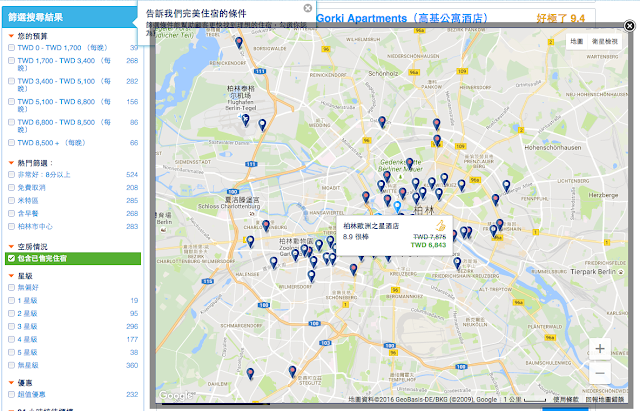Check TWD 0 - TWD 1,700 budget filter
This screenshot has height=411, width=640.
tap(11, 48)
